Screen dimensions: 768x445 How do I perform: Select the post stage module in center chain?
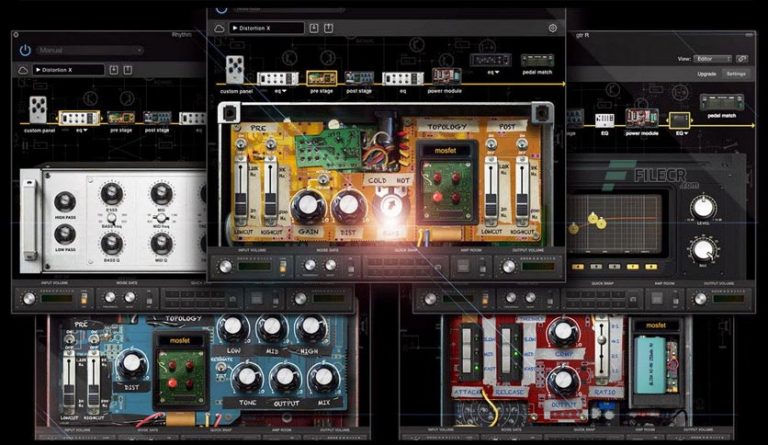[359, 78]
